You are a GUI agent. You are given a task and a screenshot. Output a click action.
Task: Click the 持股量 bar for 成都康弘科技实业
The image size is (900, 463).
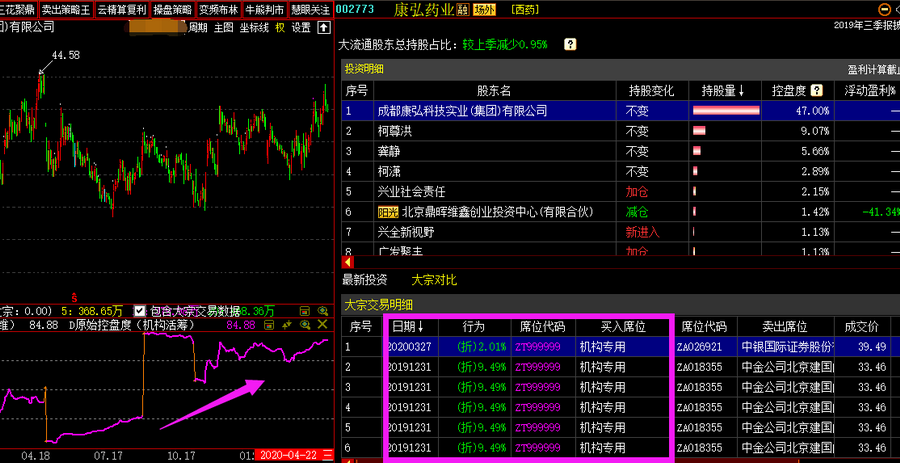click(x=718, y=111)
